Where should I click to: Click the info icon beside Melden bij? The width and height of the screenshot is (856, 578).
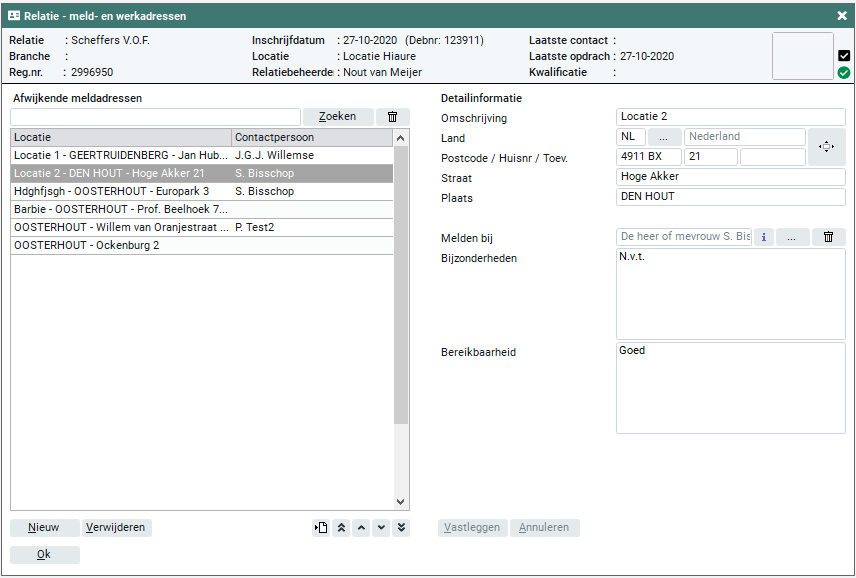click(x=764, y=237)
